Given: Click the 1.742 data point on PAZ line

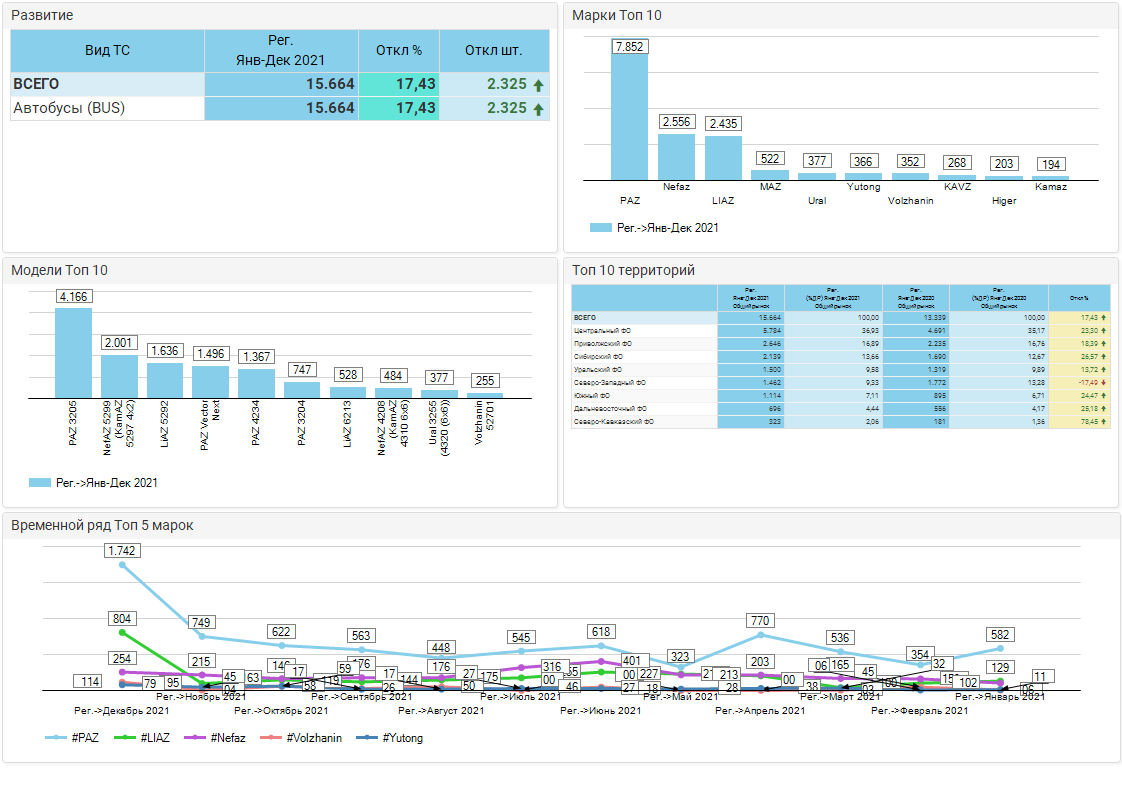Looking at the screenshot, I should tap(123, 565).
